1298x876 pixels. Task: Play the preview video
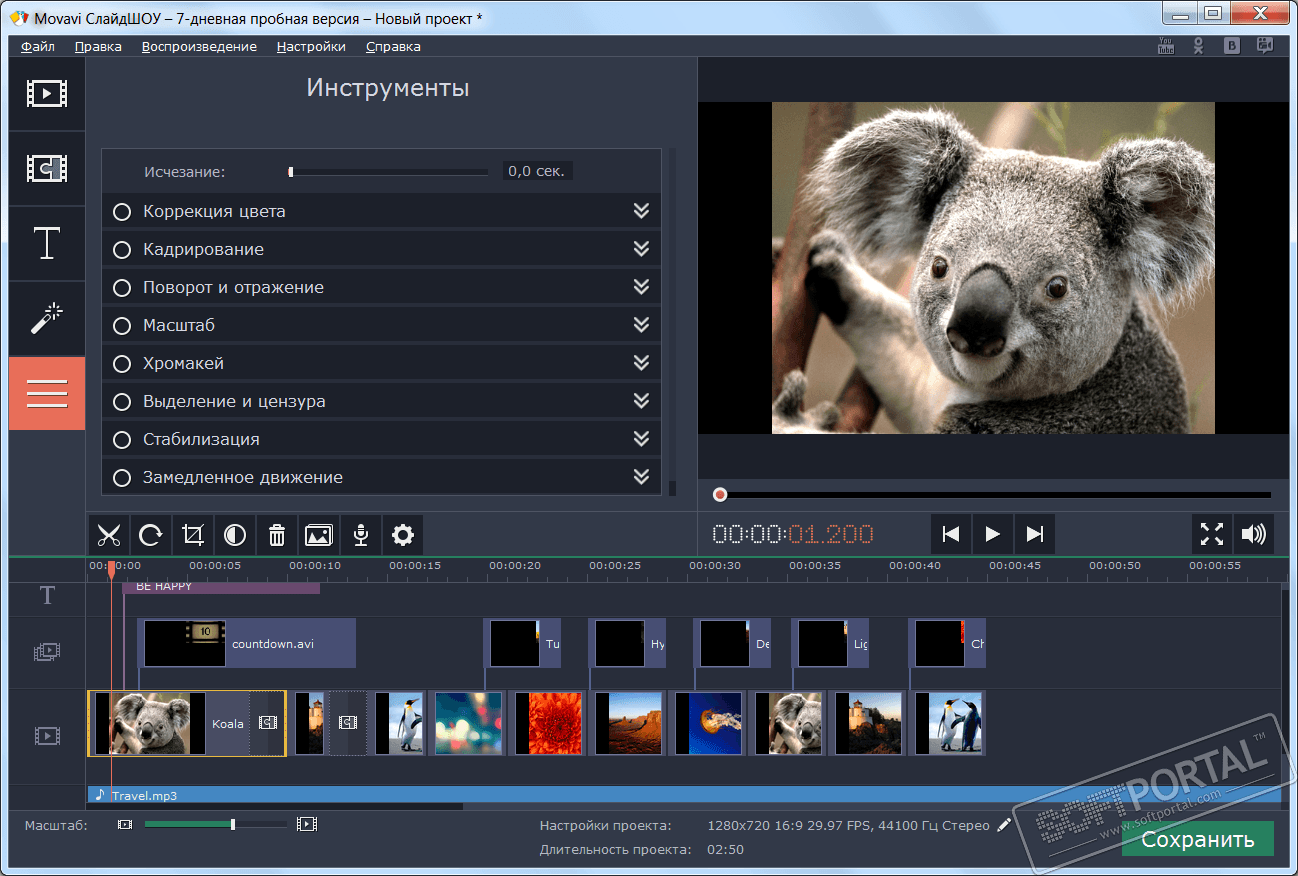[993, 534]
